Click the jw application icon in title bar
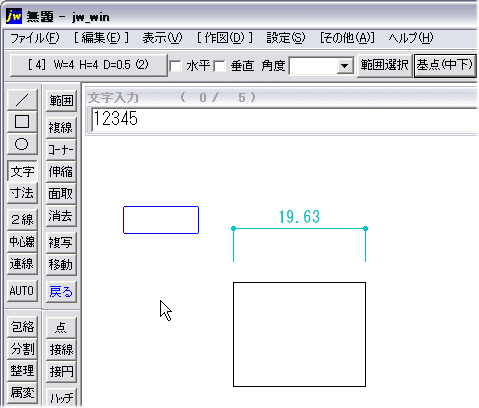Image resolution: width=479 pixels, height=408 pixels. [x=14, y=16]
